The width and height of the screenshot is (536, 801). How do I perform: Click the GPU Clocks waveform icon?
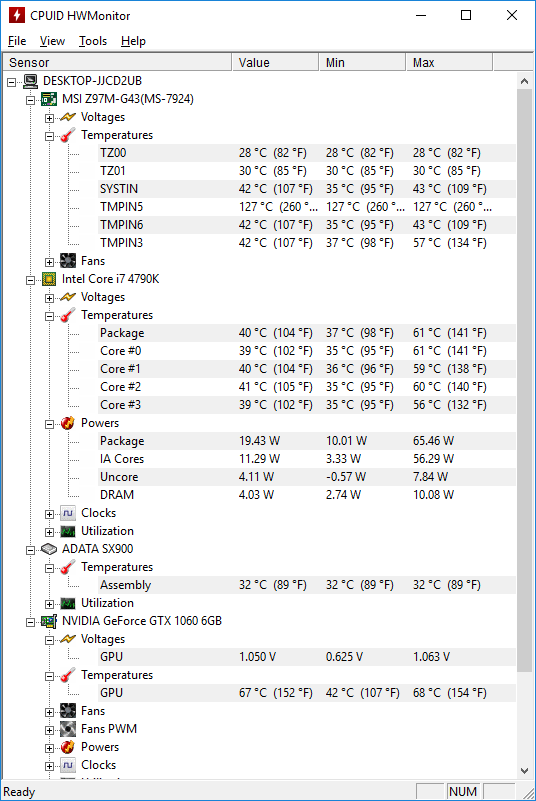(x=68, y=765)
